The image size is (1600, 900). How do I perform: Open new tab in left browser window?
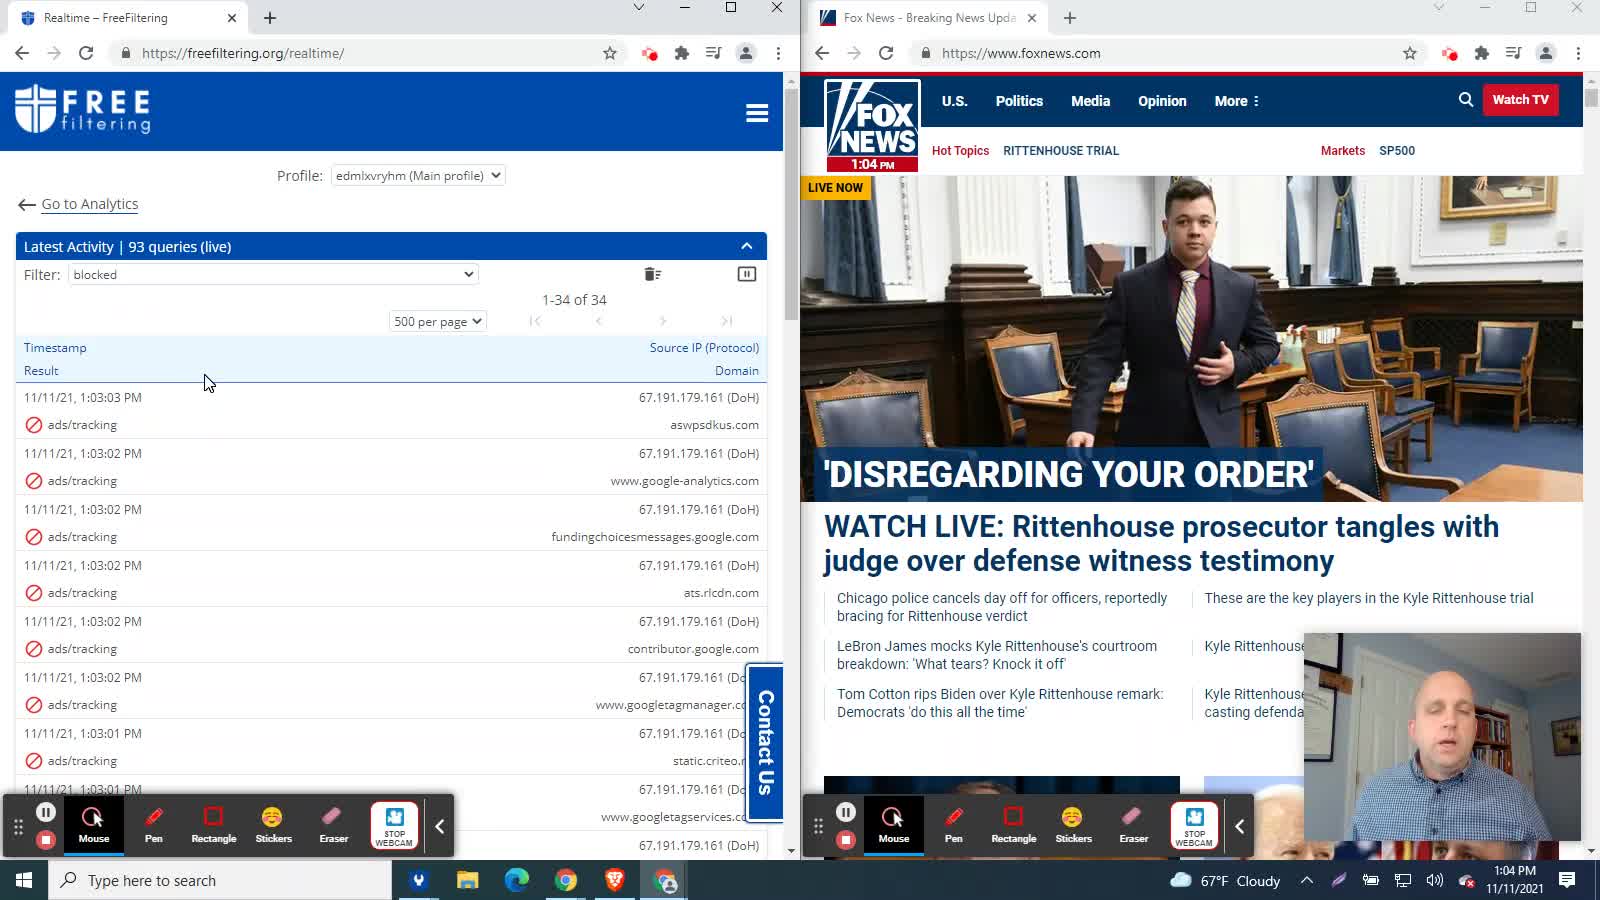pyautogui.click(x=270, y=18)
